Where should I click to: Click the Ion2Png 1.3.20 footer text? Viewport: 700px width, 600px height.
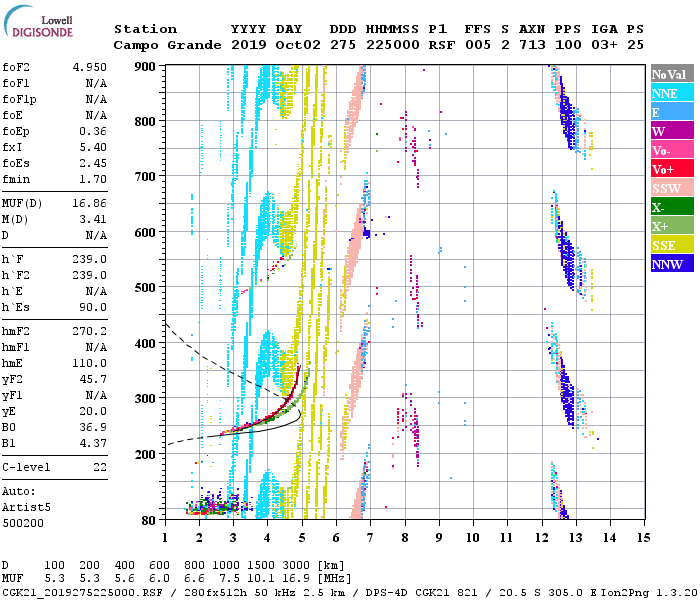650,593
